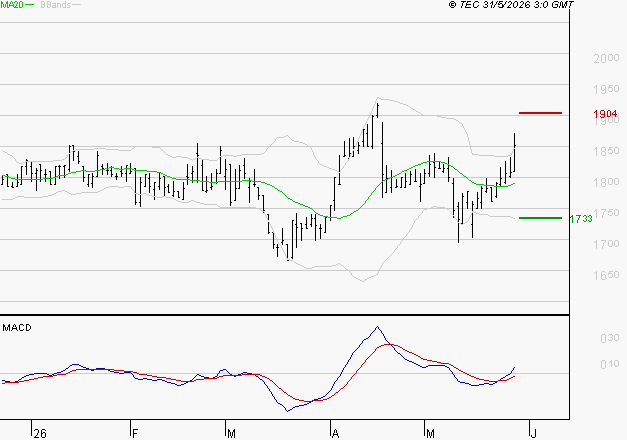Image resolution: width=627 pixels, height=440 pixels.
Task: Click the 26 year label on time axis
Action: tap(40, 434)
